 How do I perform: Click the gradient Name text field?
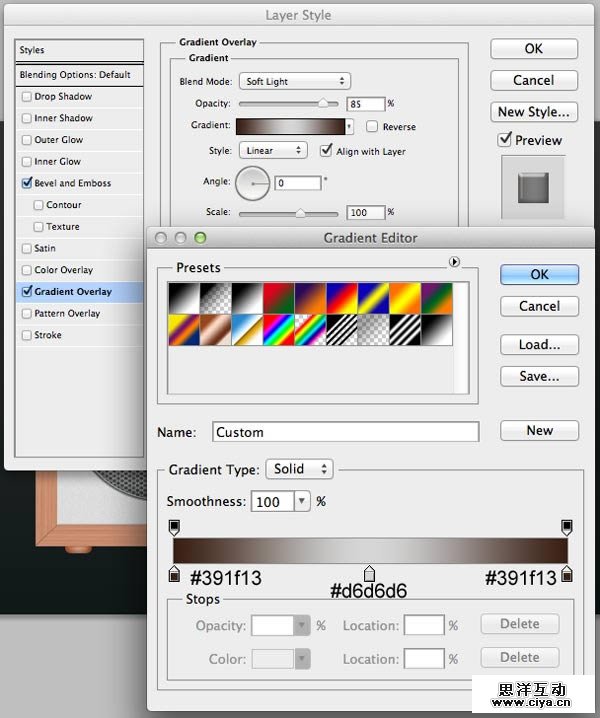(x=345, y=432)
